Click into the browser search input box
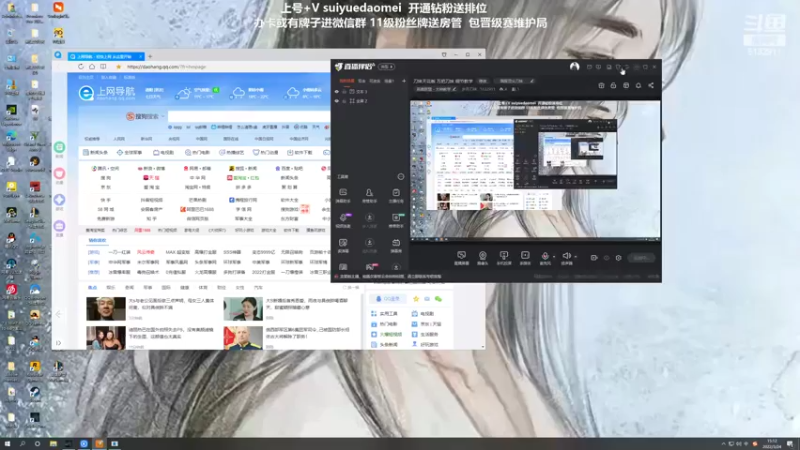 (x=249, y=116)
